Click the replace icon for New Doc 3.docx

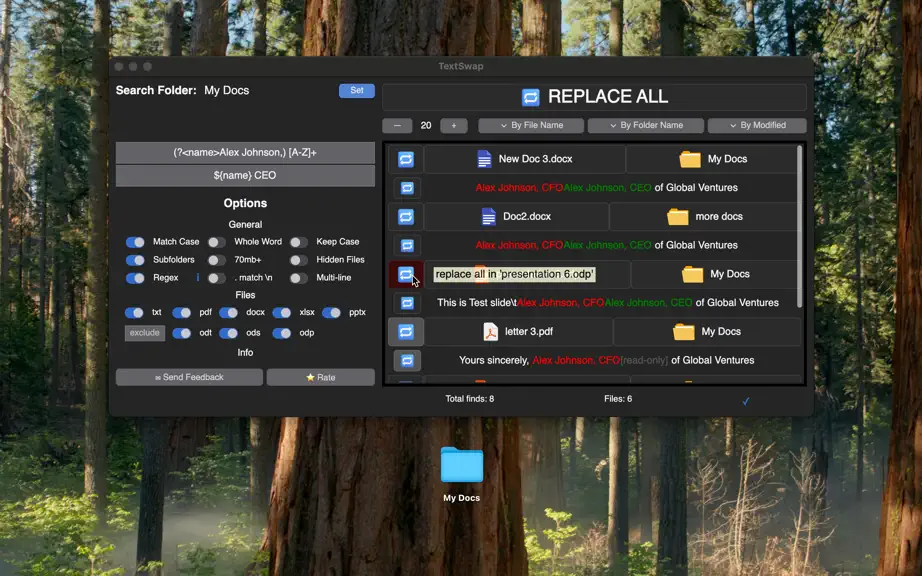point(406,159)
